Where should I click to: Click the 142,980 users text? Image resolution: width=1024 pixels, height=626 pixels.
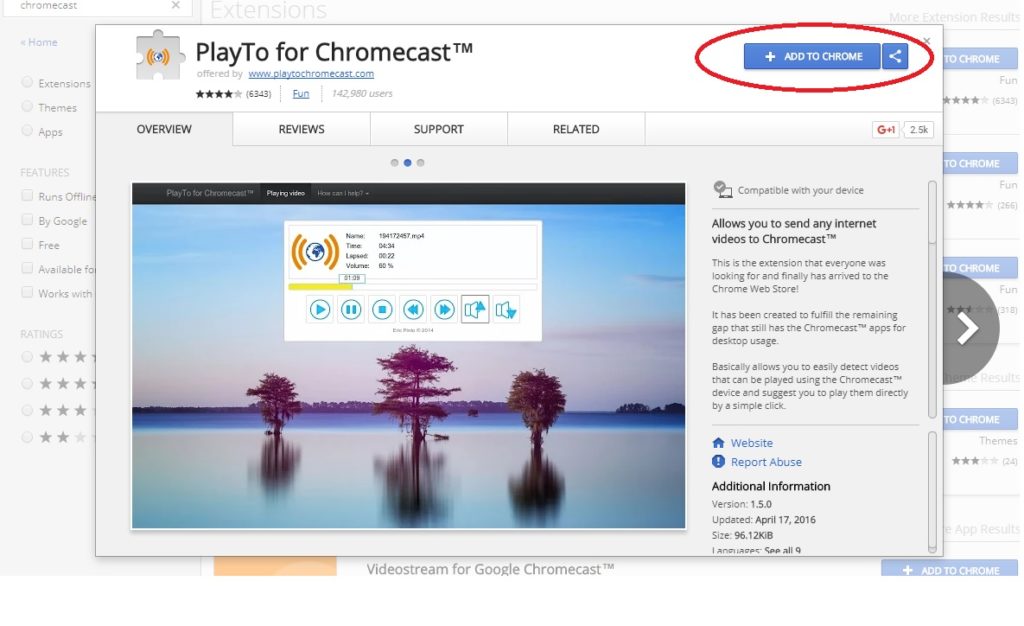362,94
